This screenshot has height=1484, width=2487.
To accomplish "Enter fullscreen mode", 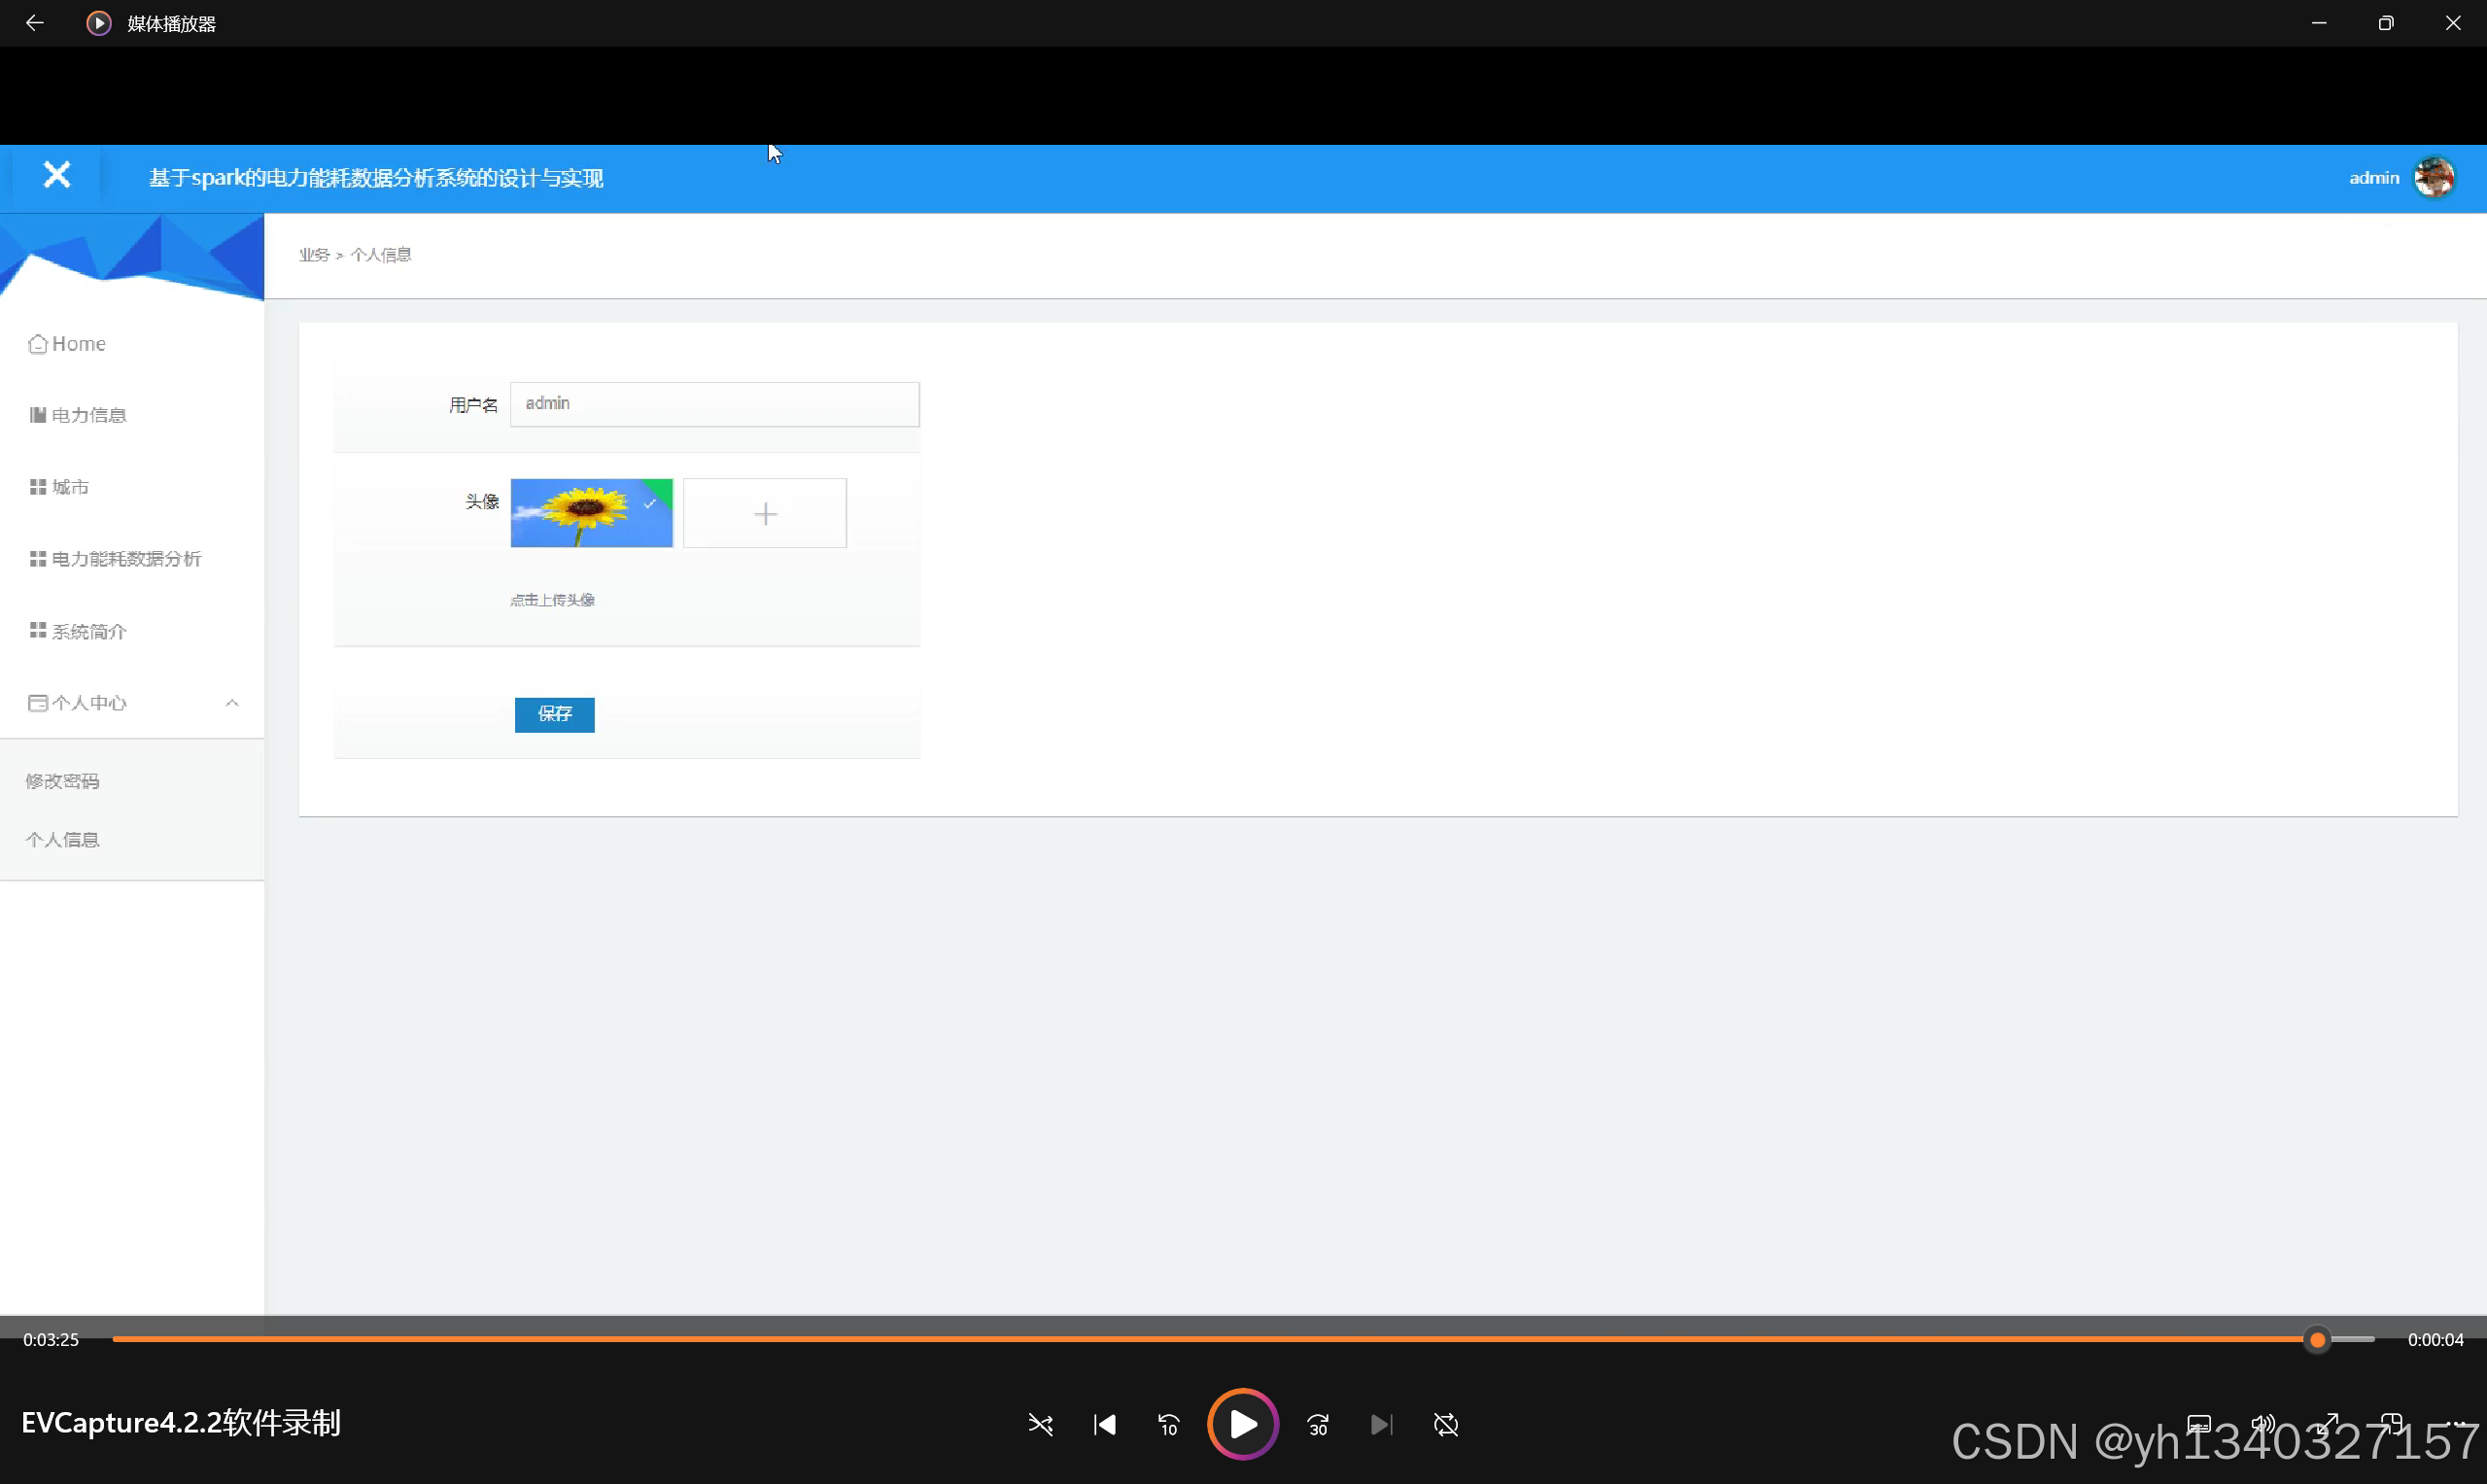I will click(2328, 1423).
